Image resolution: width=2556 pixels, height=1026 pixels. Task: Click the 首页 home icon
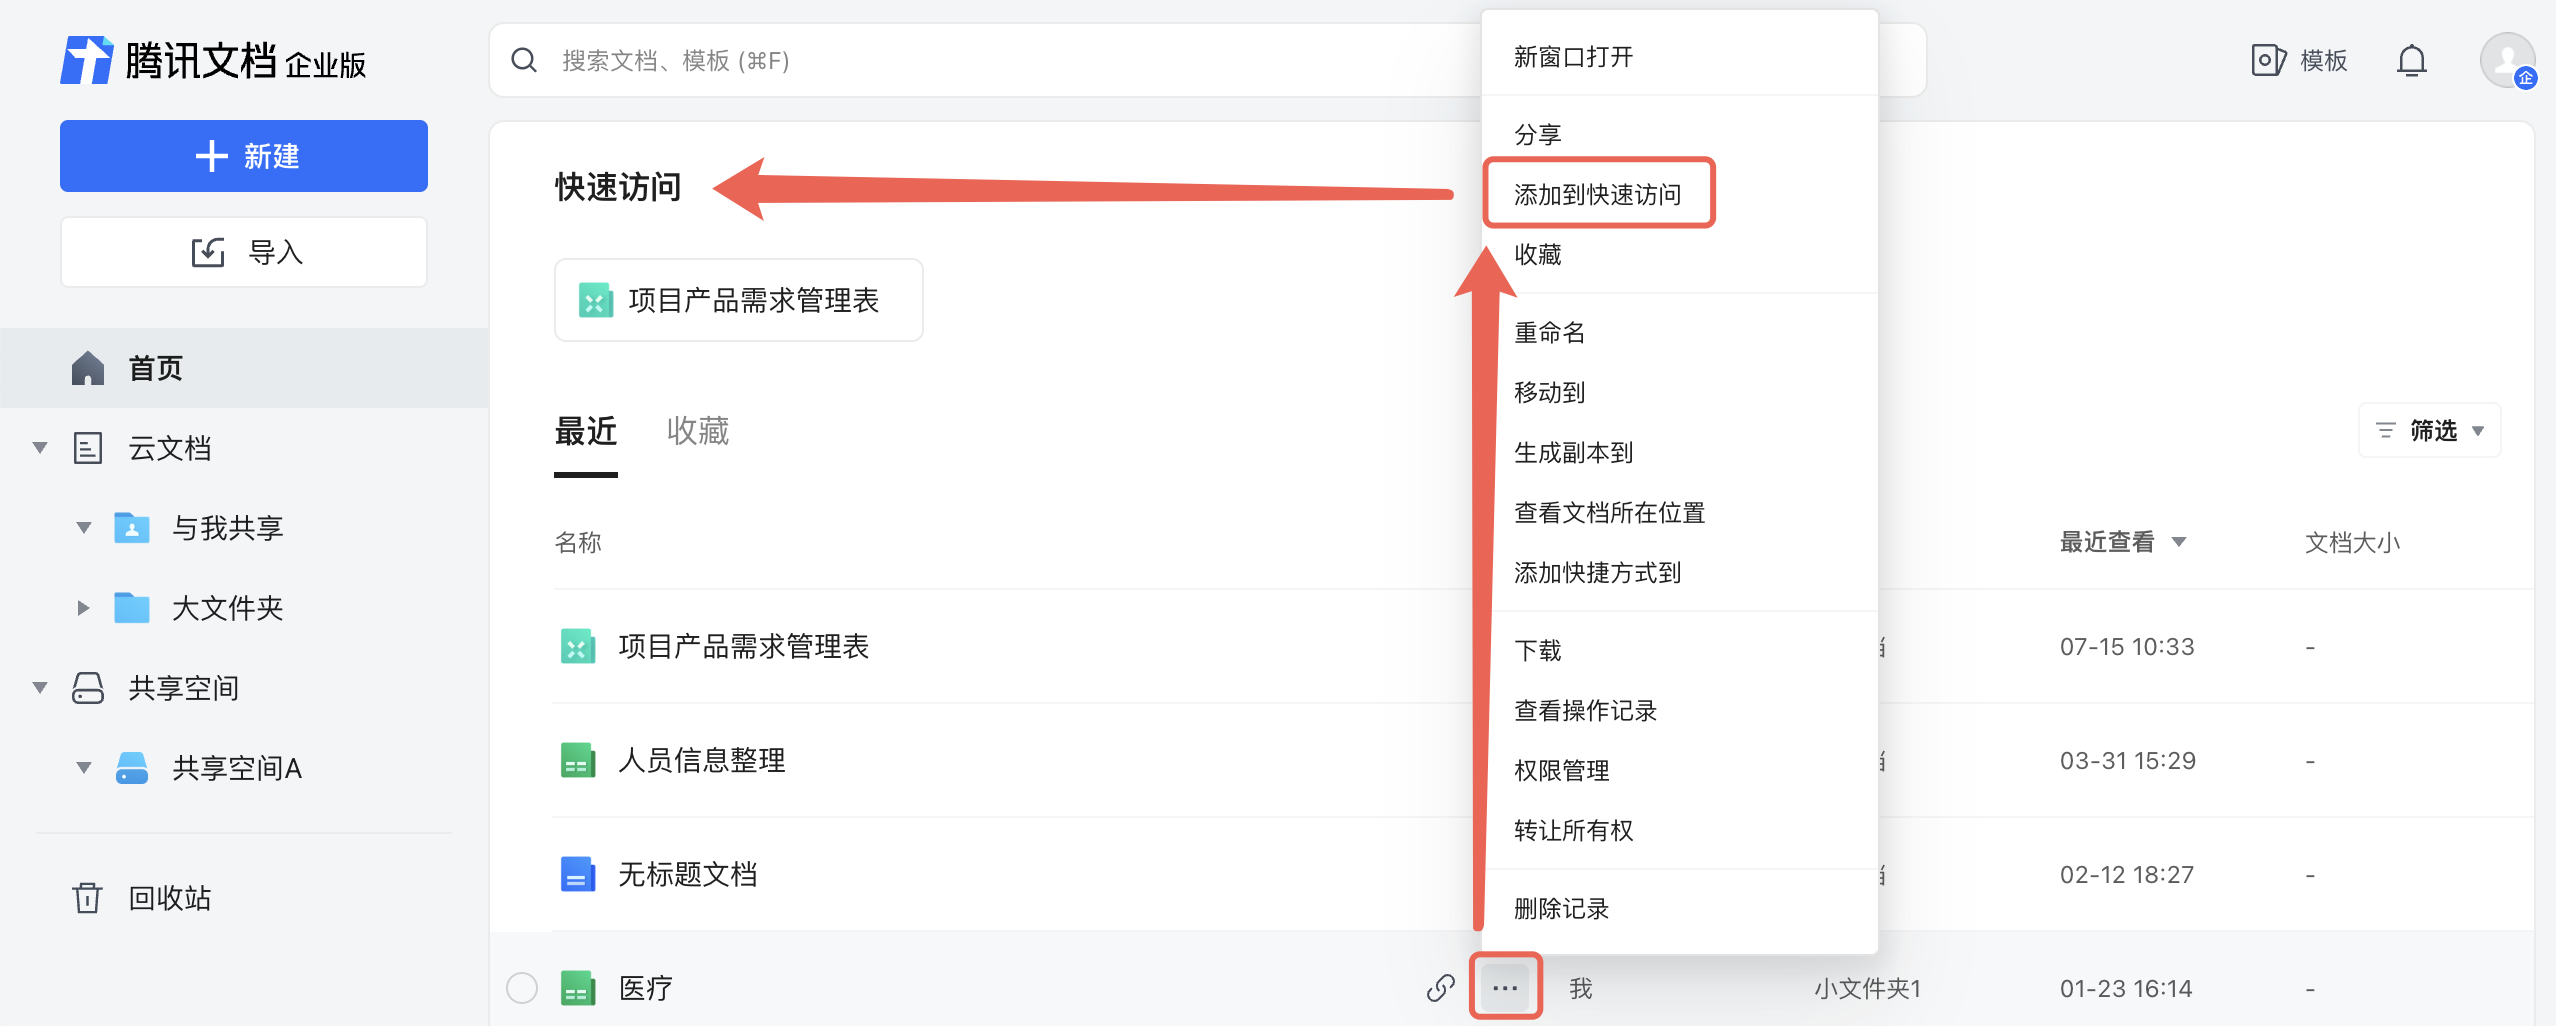[x=88, y=368]
